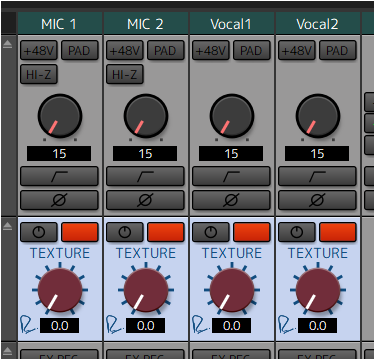
Task: Enable +48V phantom power on Vocal1
Action: [211, 50]
